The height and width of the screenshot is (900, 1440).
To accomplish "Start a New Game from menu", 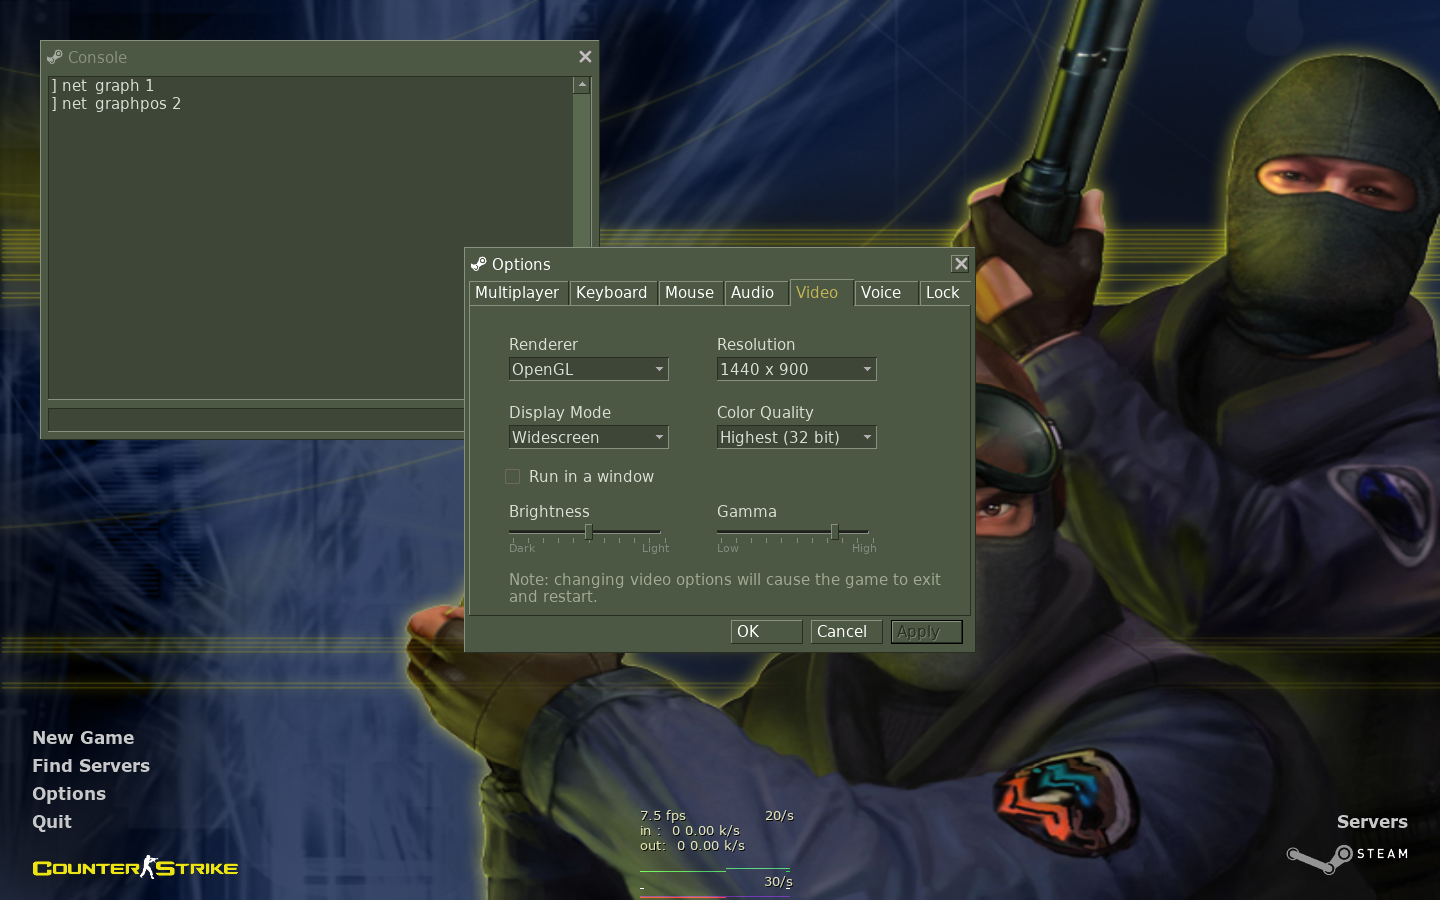I will point(83,738).
